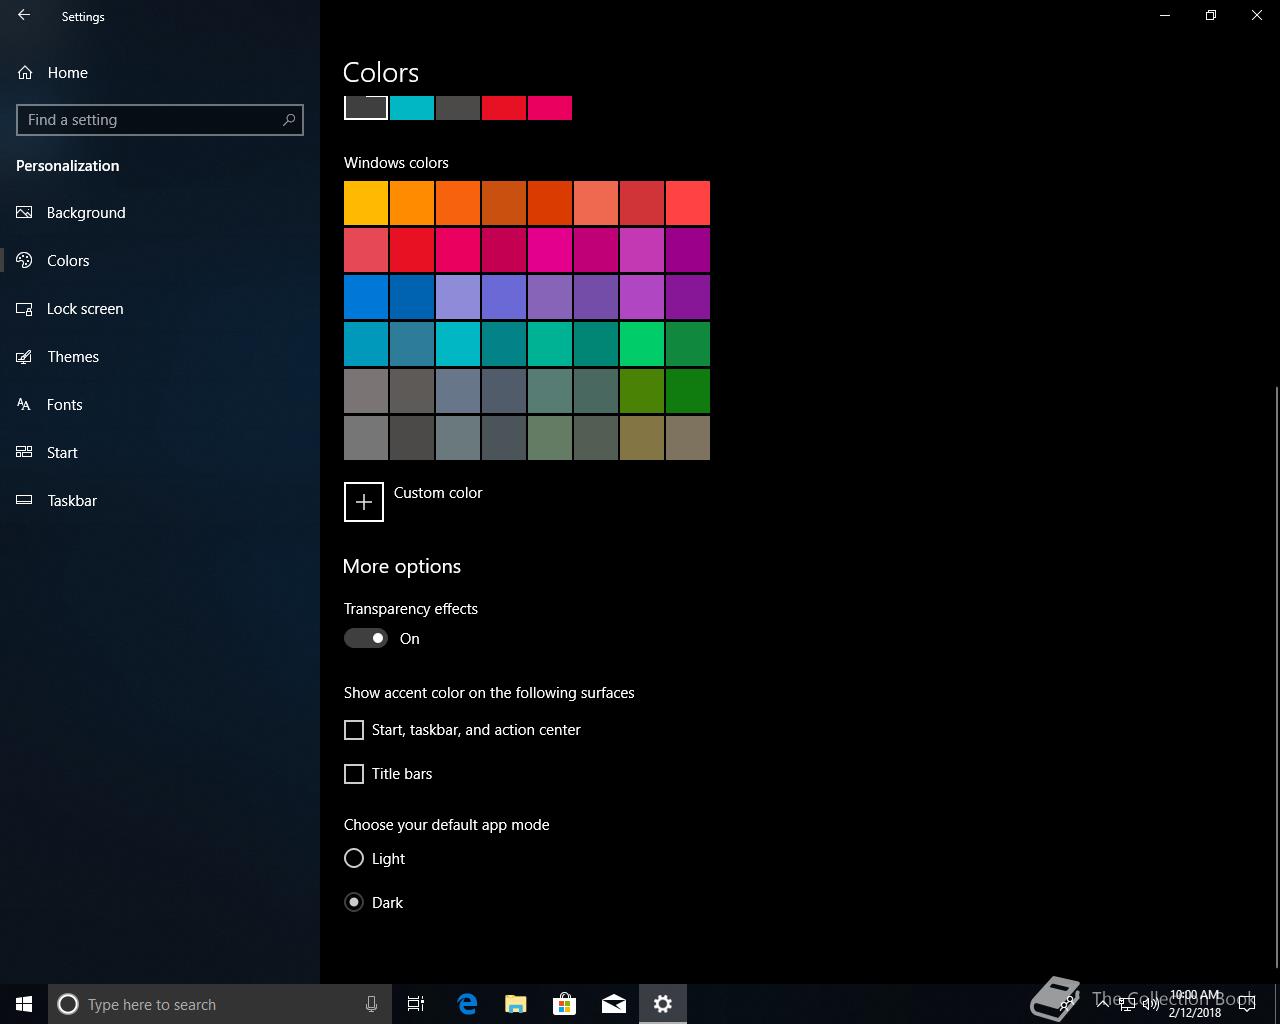Go back using the Settings back arrow
1280x1024 pixels.
[24, 16]
